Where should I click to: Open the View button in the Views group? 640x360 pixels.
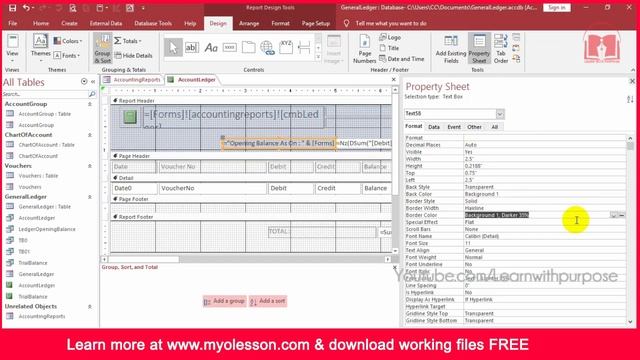pos(12,49)
